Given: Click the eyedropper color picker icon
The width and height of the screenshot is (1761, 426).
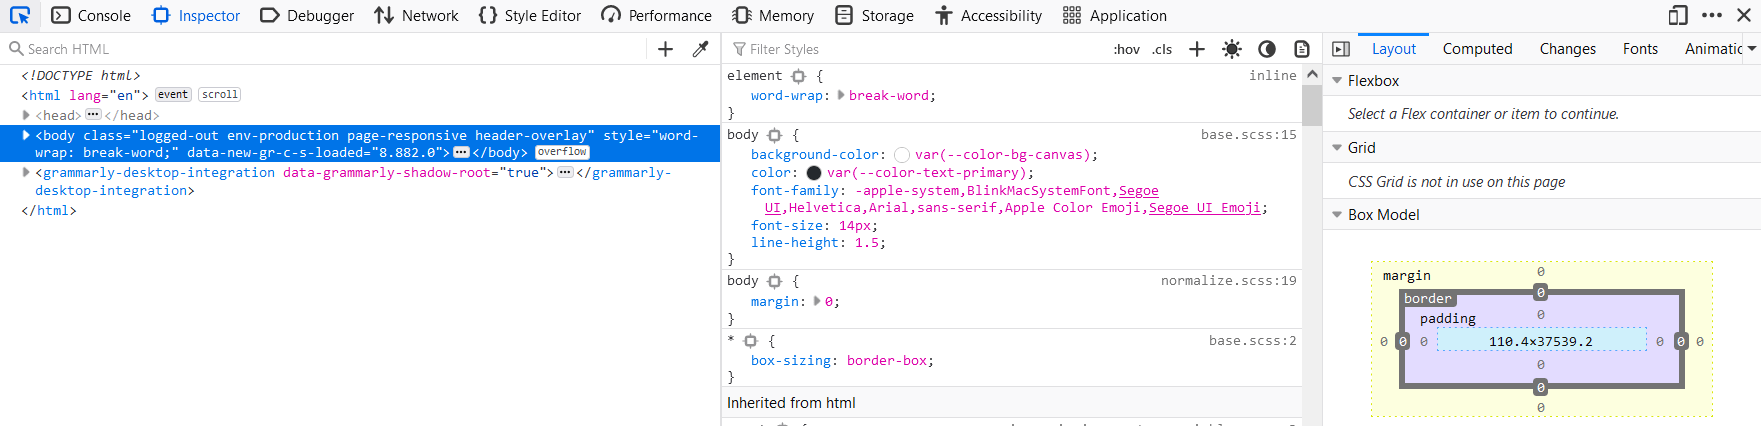Looking at the screenshot, I should [701, 49].
